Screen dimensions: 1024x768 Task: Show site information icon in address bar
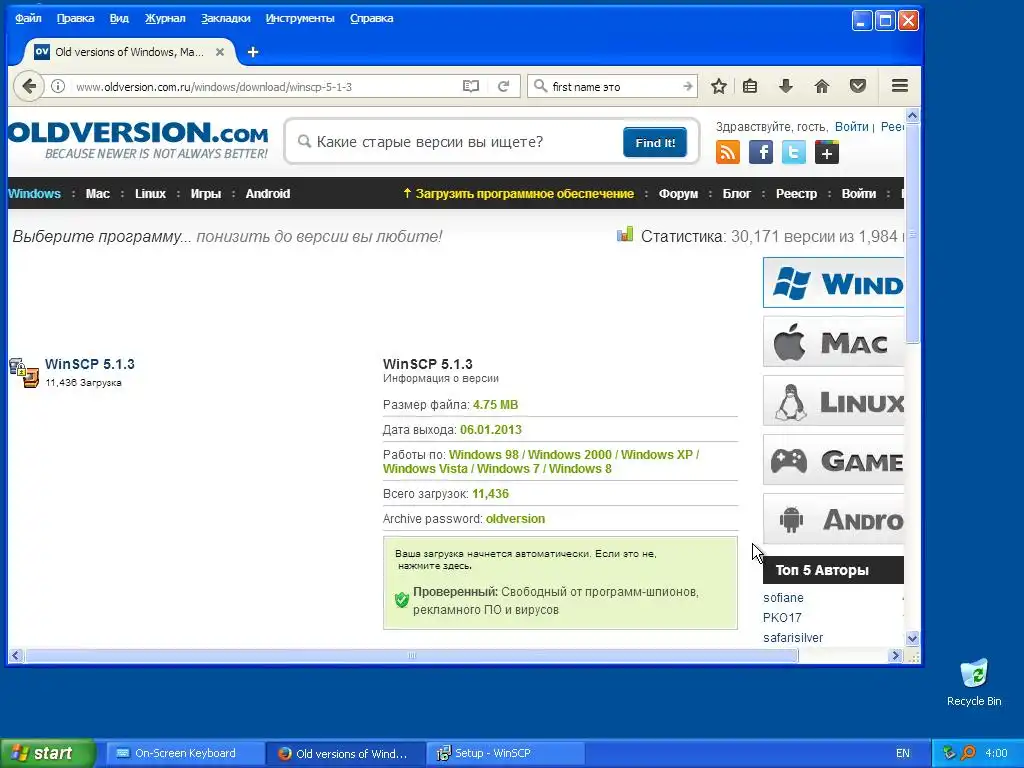point(58,86)
